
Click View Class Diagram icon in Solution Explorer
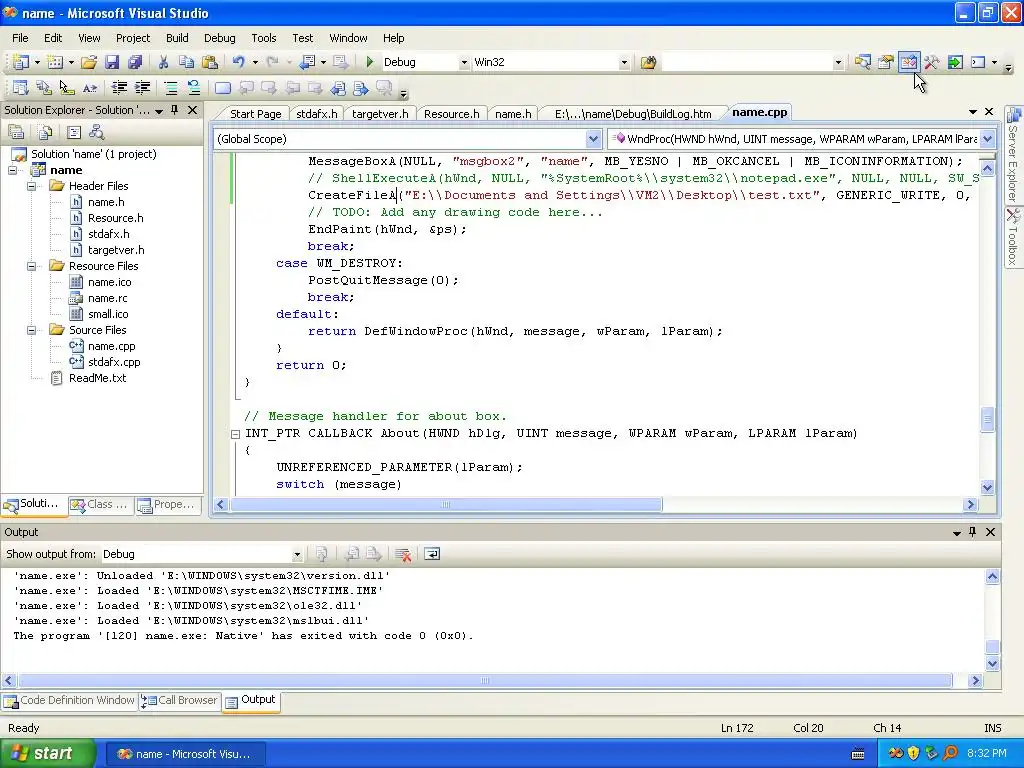pyautogui.click(x=97, y=133)
